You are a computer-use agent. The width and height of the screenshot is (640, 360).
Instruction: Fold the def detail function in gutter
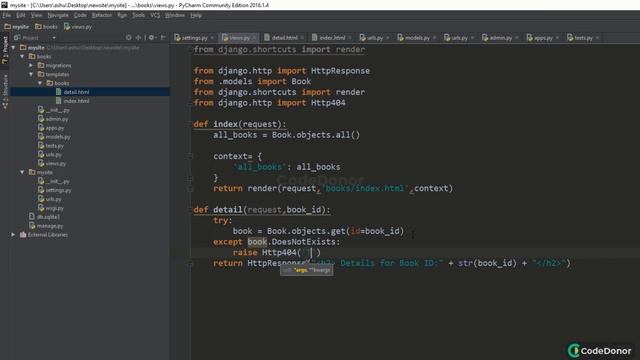point(190,210)
